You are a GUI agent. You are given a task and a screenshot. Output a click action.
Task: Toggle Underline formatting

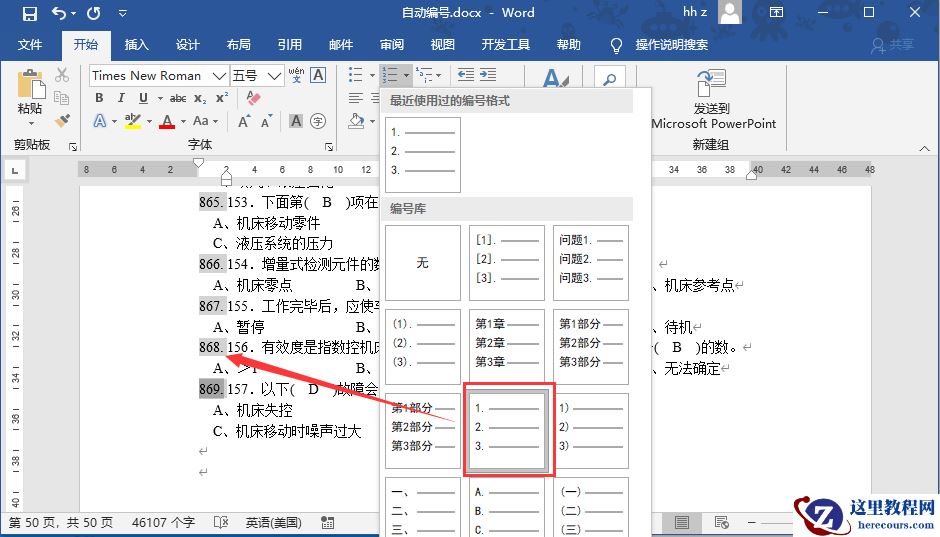click(143, 98)
